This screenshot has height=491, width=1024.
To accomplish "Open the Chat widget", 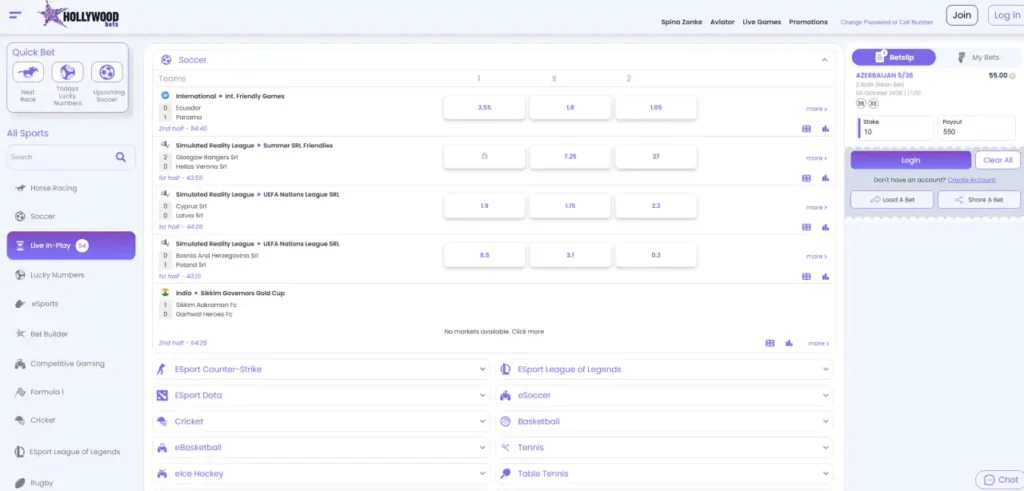I will pyautogui.click(x=1000, y=479).
